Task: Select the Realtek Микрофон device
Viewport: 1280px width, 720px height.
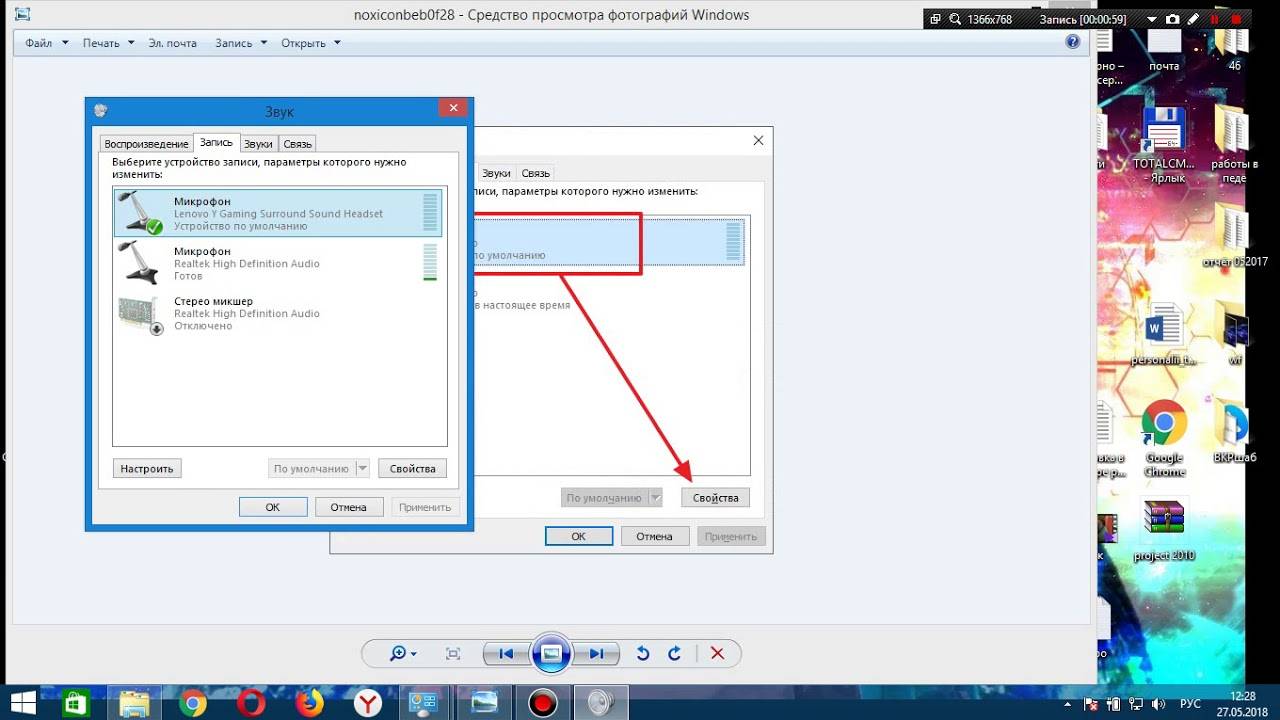Action: pos(279,263)
